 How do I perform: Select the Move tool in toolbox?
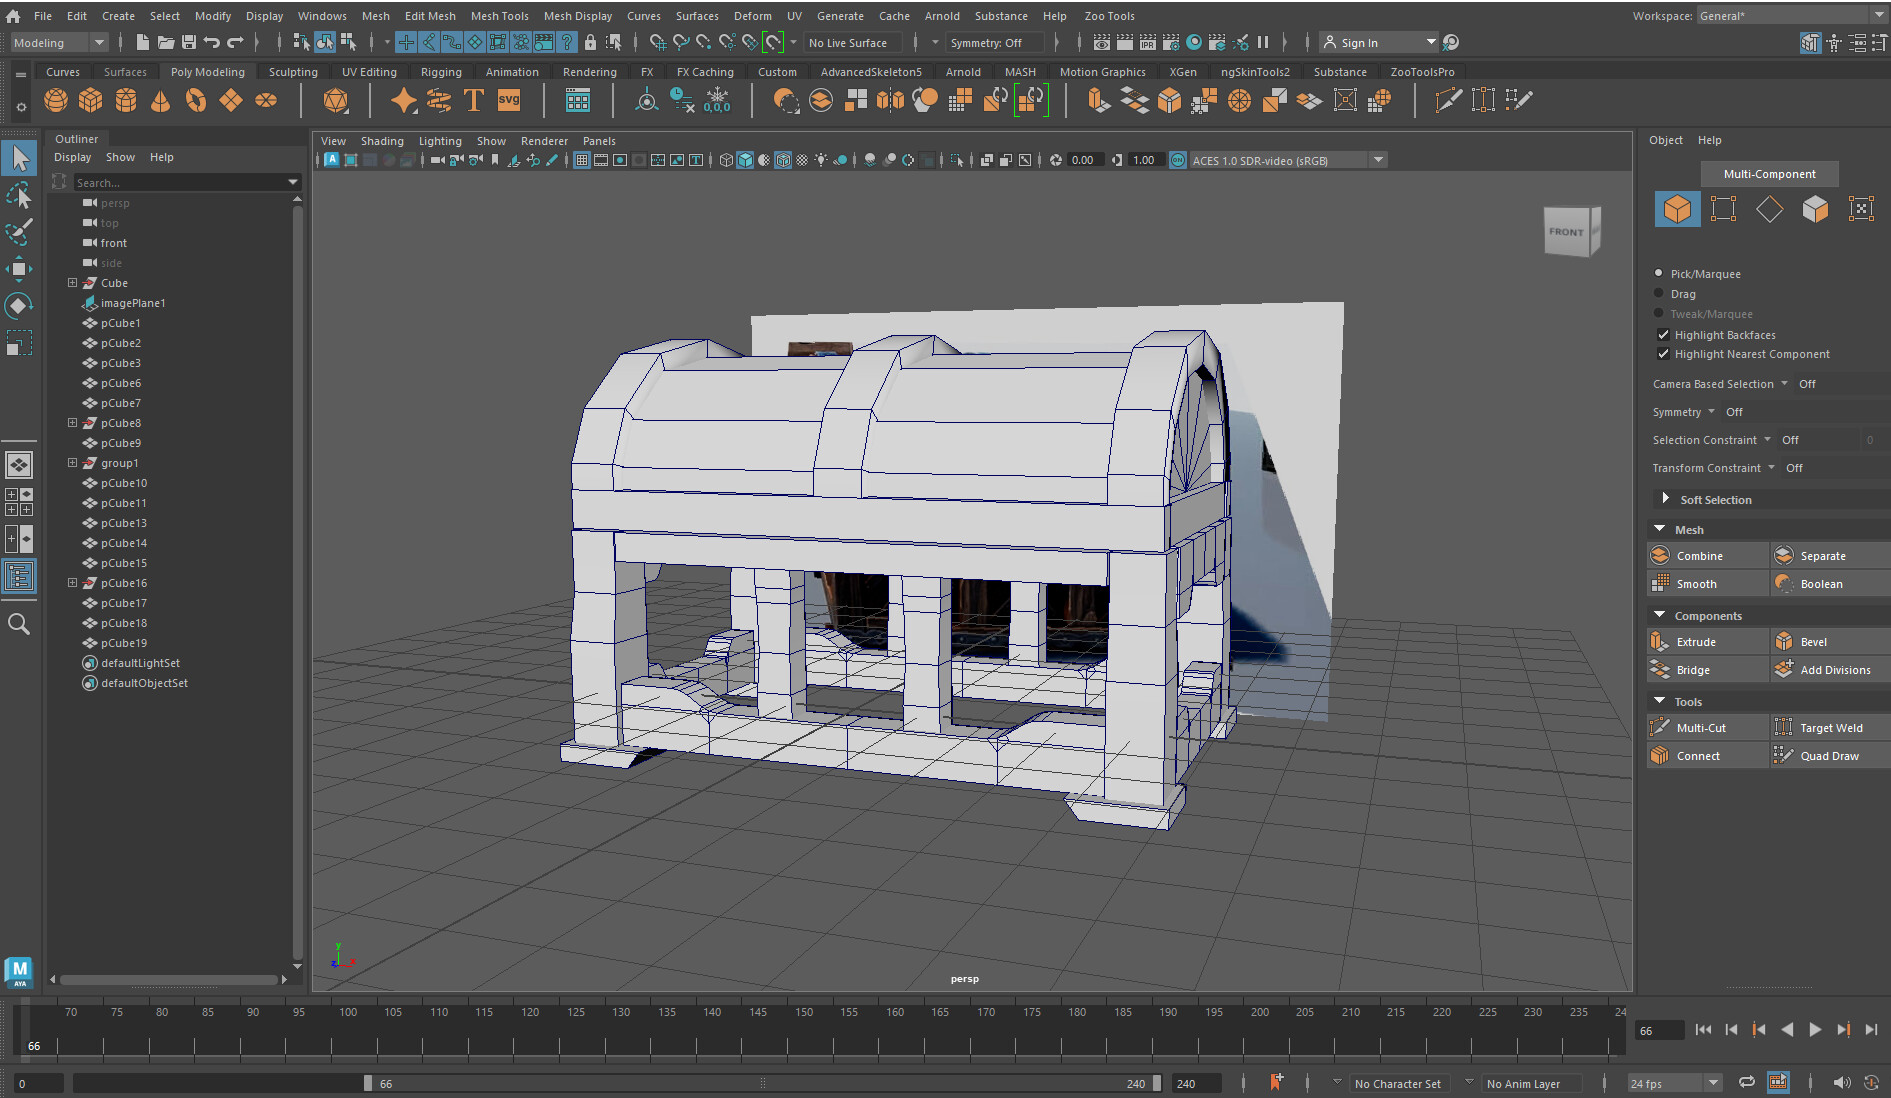pos(19,269)
